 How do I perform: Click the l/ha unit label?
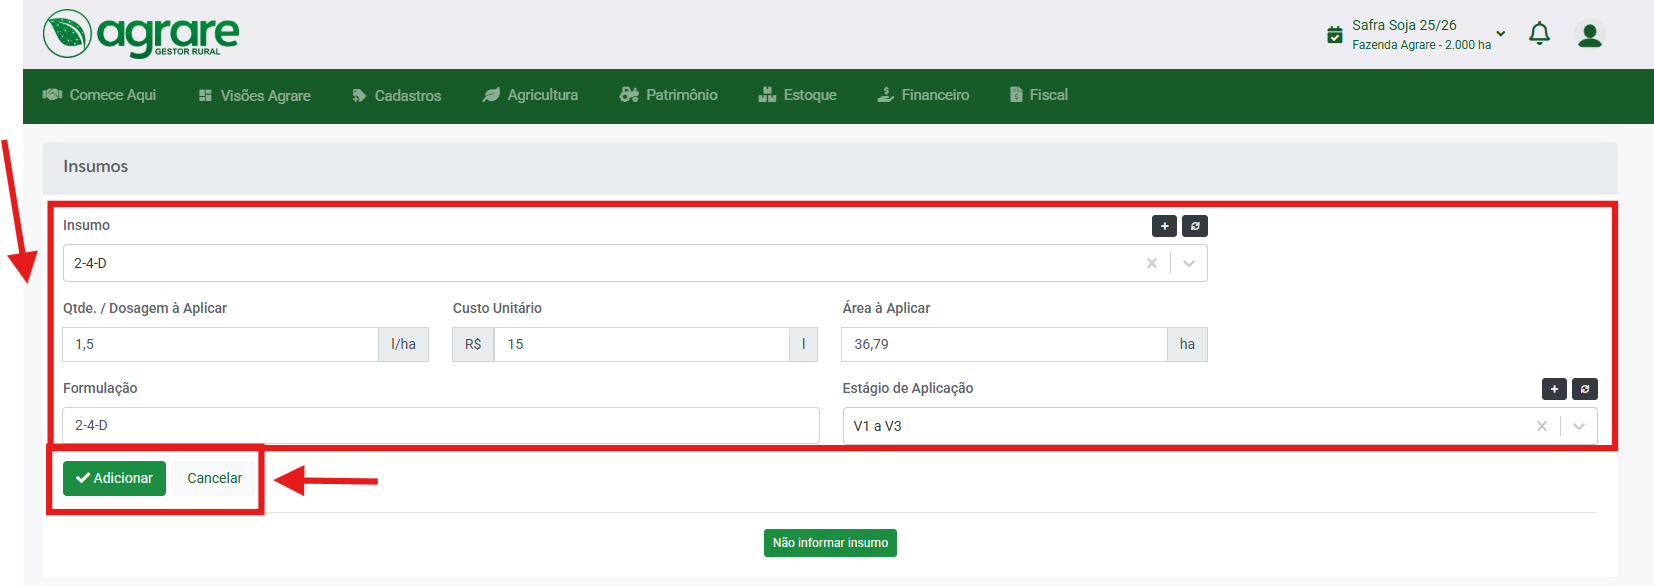404,344
